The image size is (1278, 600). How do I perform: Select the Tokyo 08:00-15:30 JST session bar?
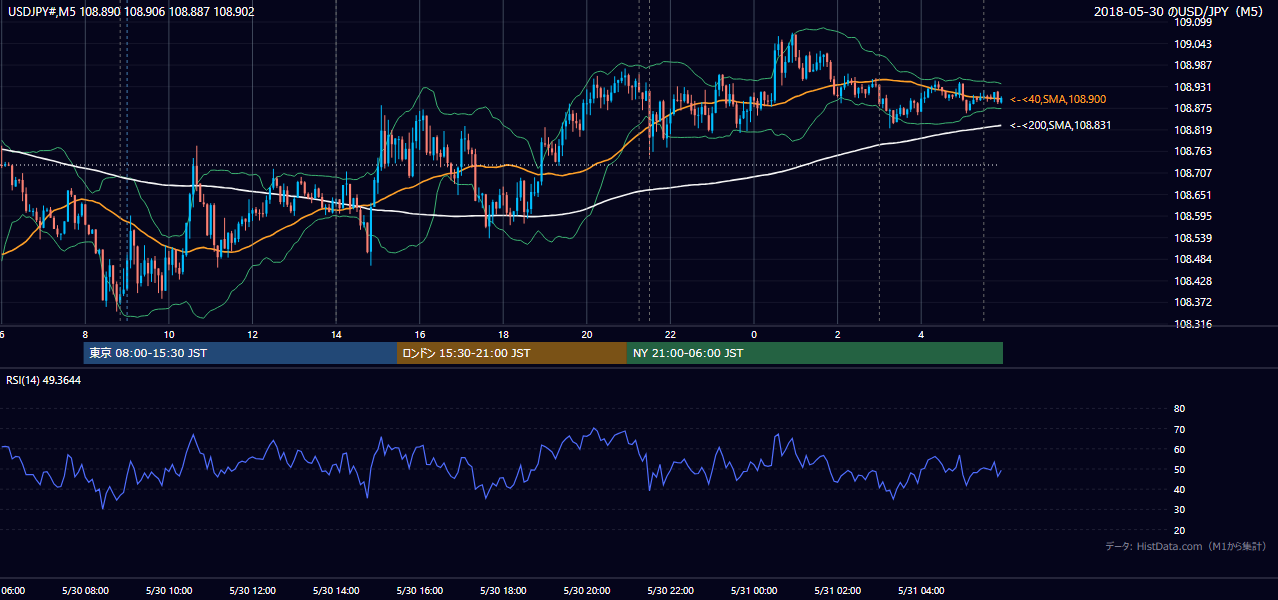pyautogui.click(x=240, y=353)
